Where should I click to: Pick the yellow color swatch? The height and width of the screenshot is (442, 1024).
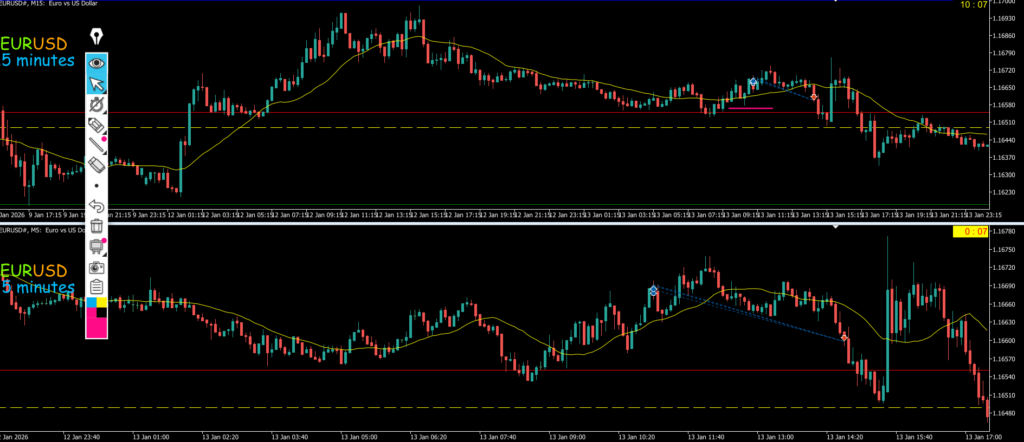coord(103,302)
